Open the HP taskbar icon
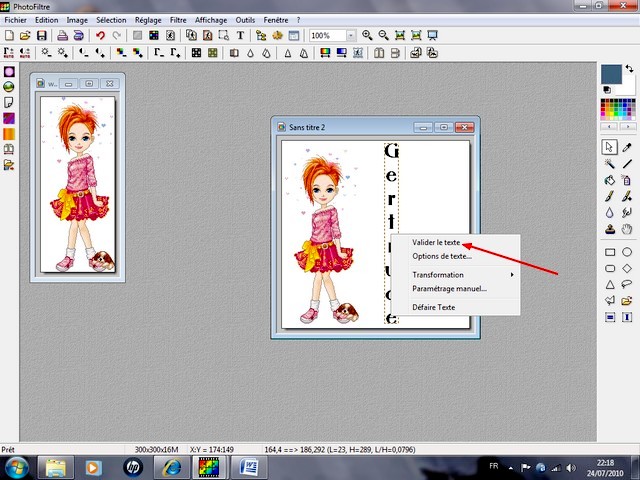Viewport: 640px width, 480px height. point(133,468)
